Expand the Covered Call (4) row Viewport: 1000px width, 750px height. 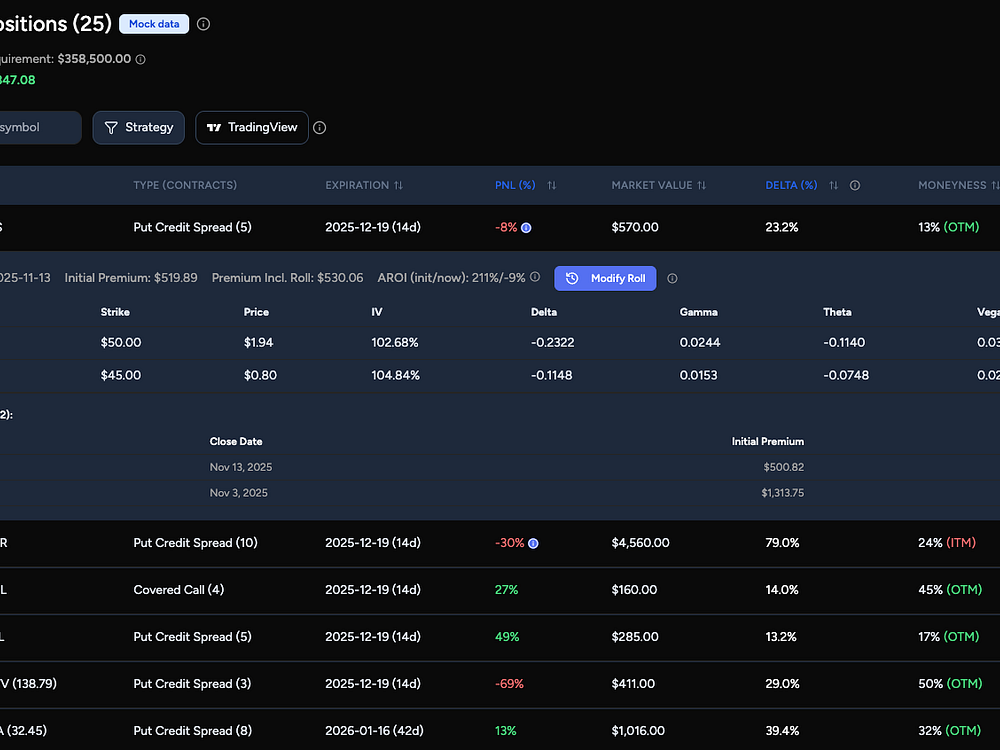point(500,590)
